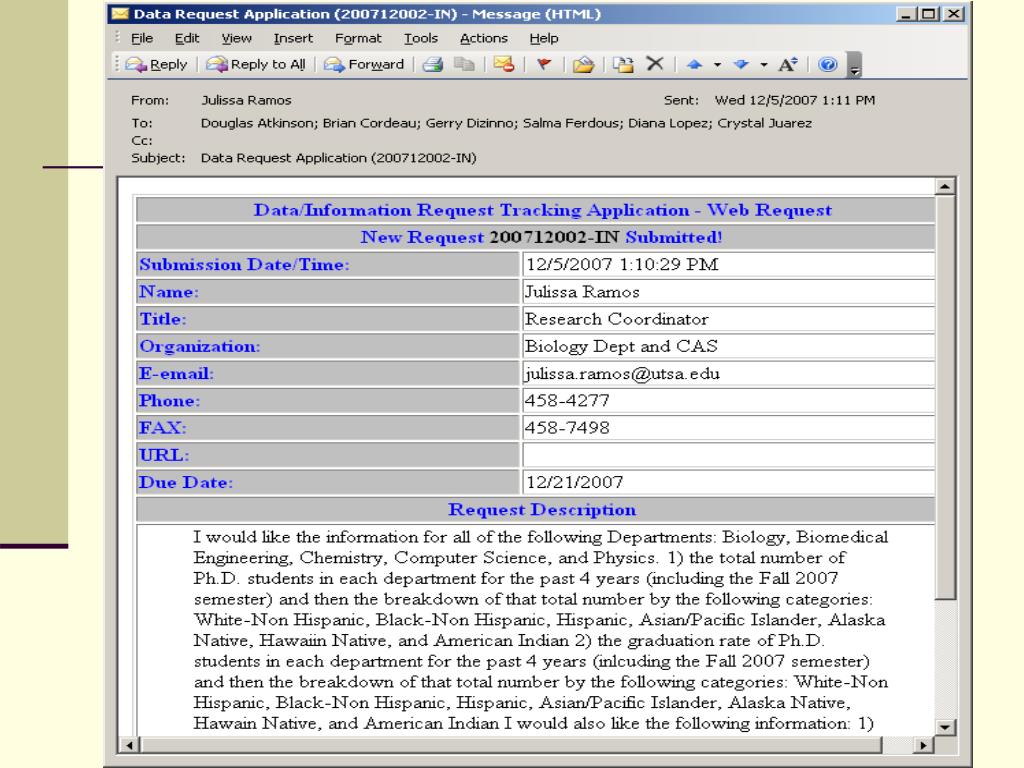This screenshot has width=1024, height=768.
Task: Open the Next Item dropdown arrow
Action: tap(763, 65)
